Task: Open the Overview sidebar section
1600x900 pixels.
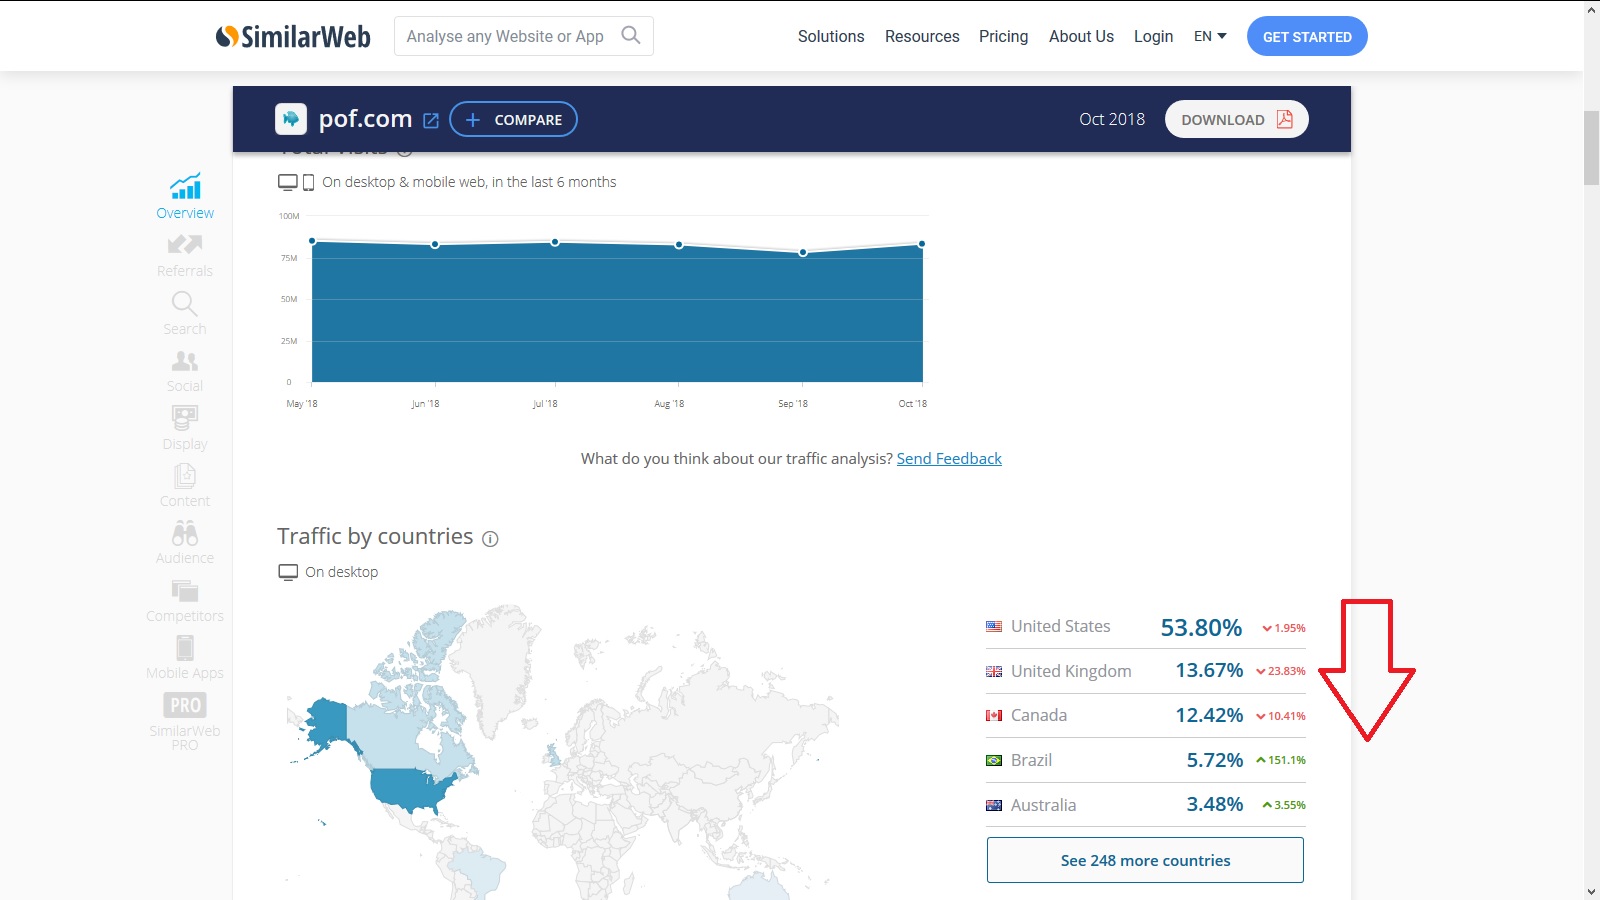Action: pos(185,196)
